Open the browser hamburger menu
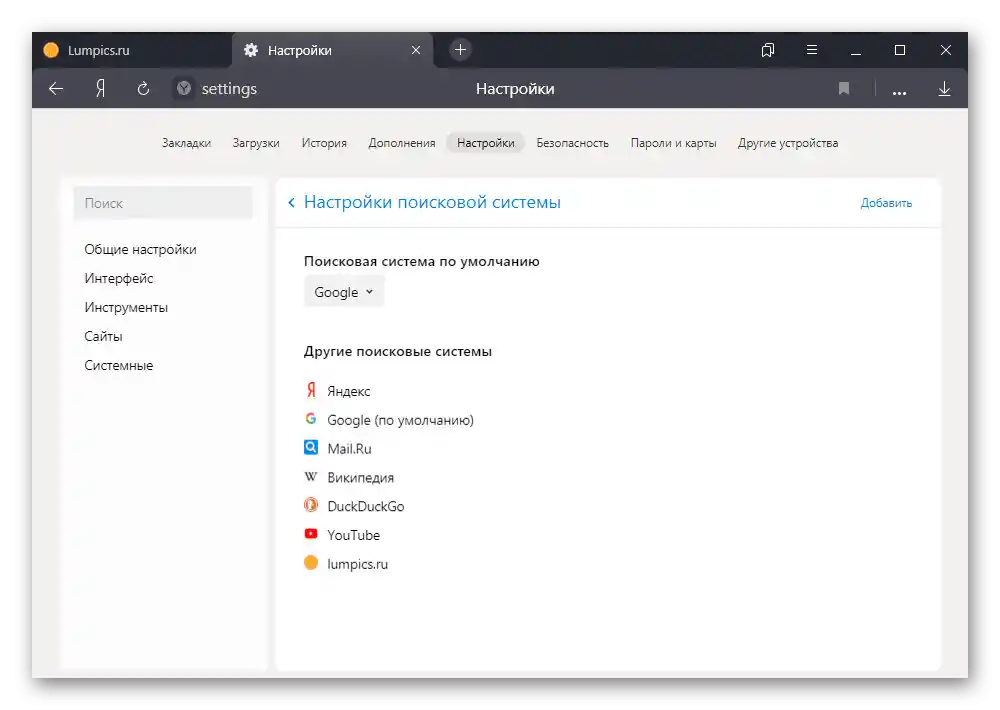 pos(812,50)
